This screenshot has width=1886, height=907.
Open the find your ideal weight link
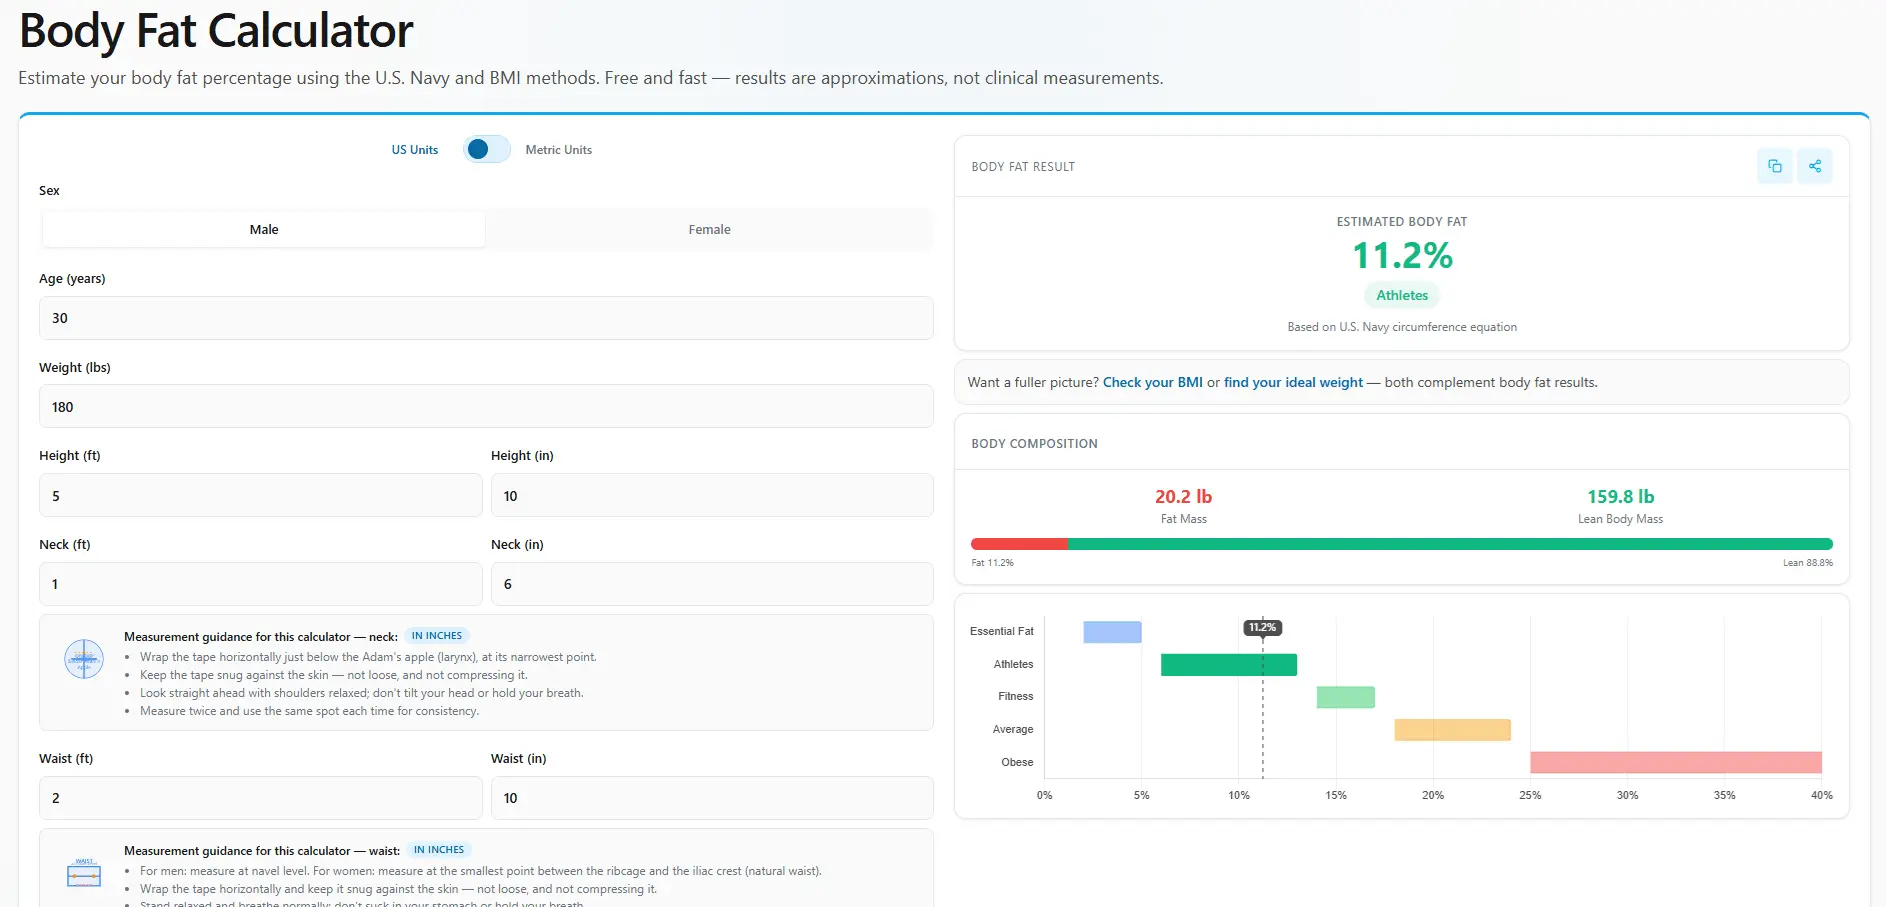pyautogui.click(x=1293, y=382)
